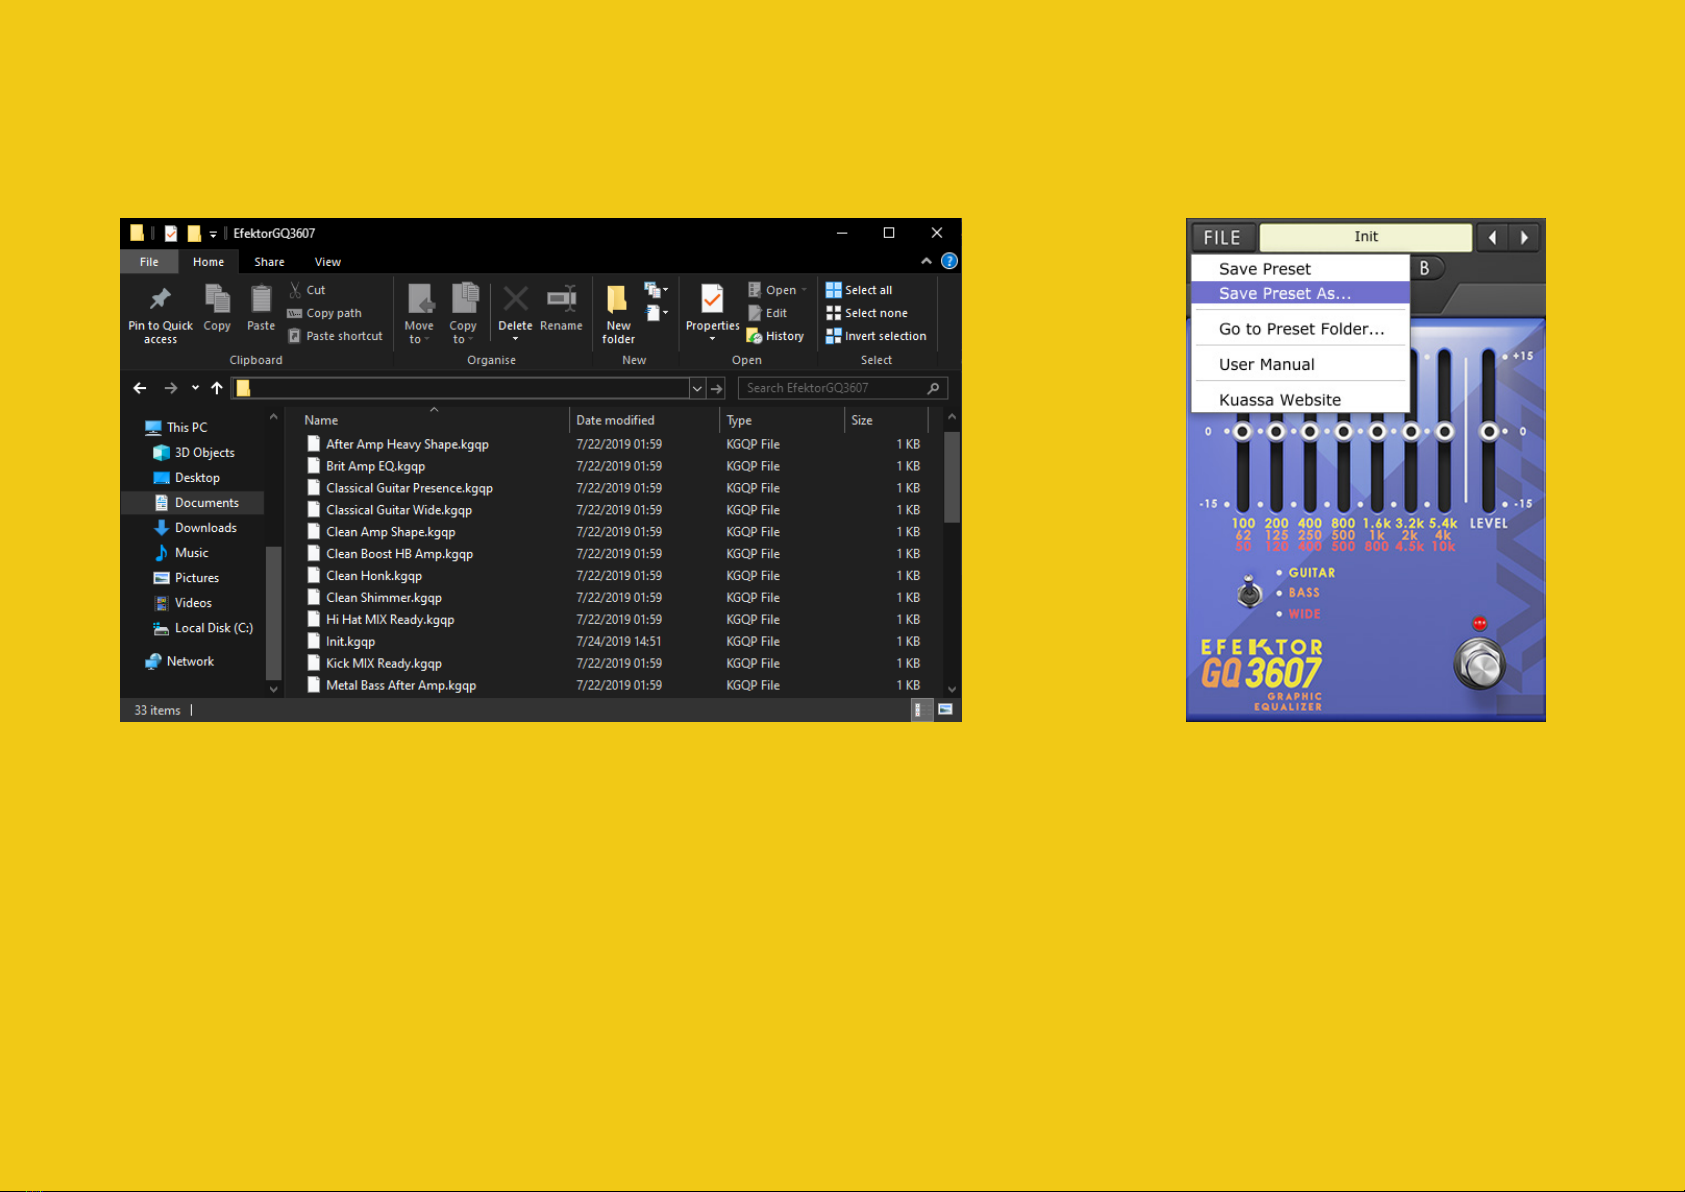The width and height of the screenshot is (1685, 1192).
Task: Click the address bar path field
Action: (x=460, y=388)
